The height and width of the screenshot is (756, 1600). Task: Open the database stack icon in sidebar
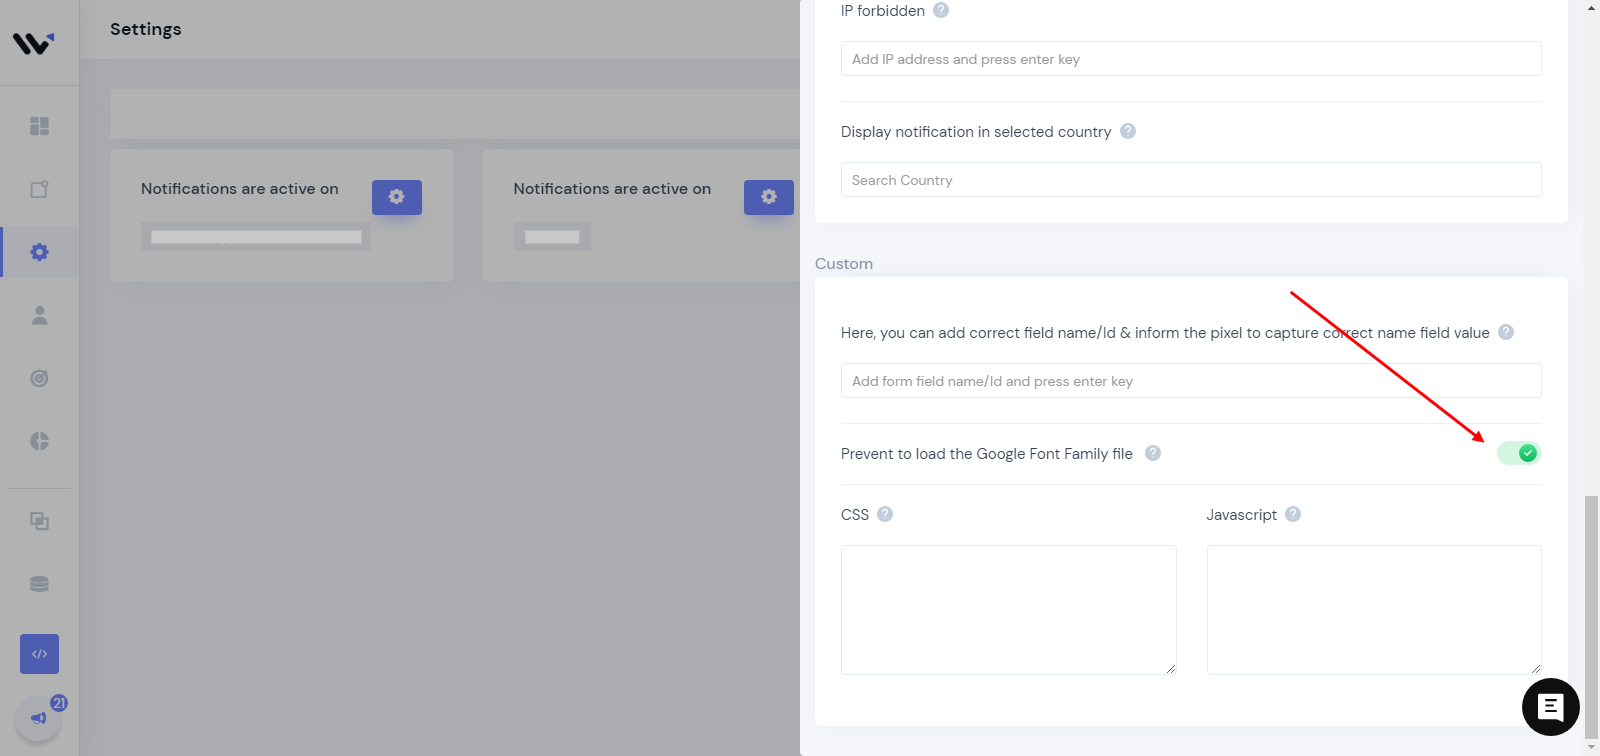[x=39, y=584]
